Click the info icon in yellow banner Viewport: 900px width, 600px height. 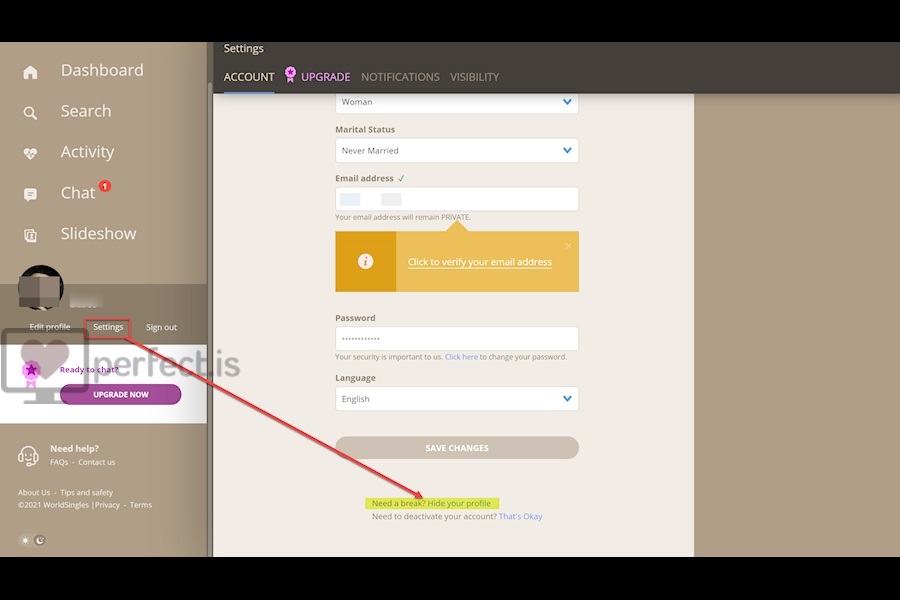click(x=366, y=261)
